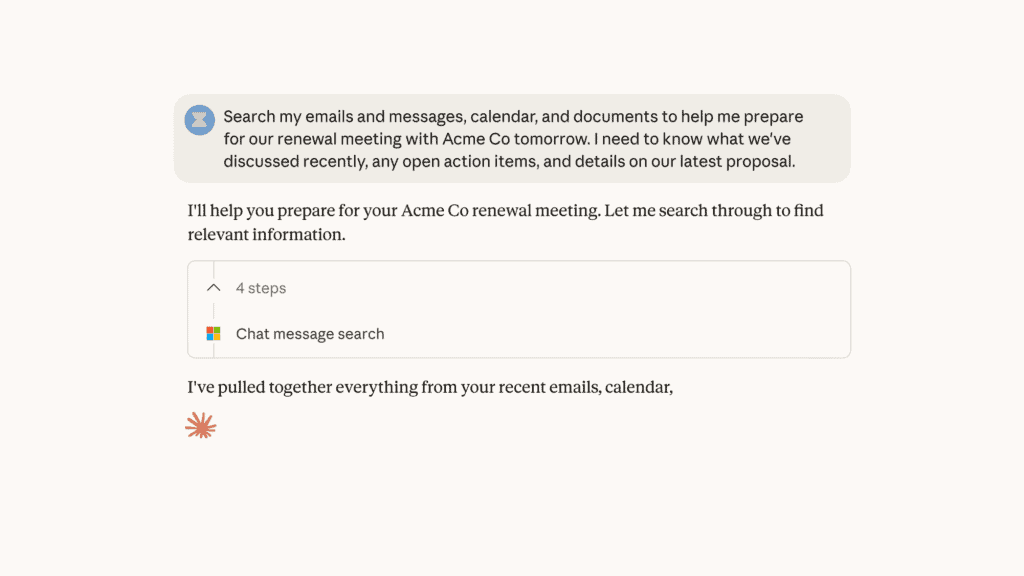Click the "I've pulled together everything" response line
This screenshot has height=576, width=1024.
(430, 387)
